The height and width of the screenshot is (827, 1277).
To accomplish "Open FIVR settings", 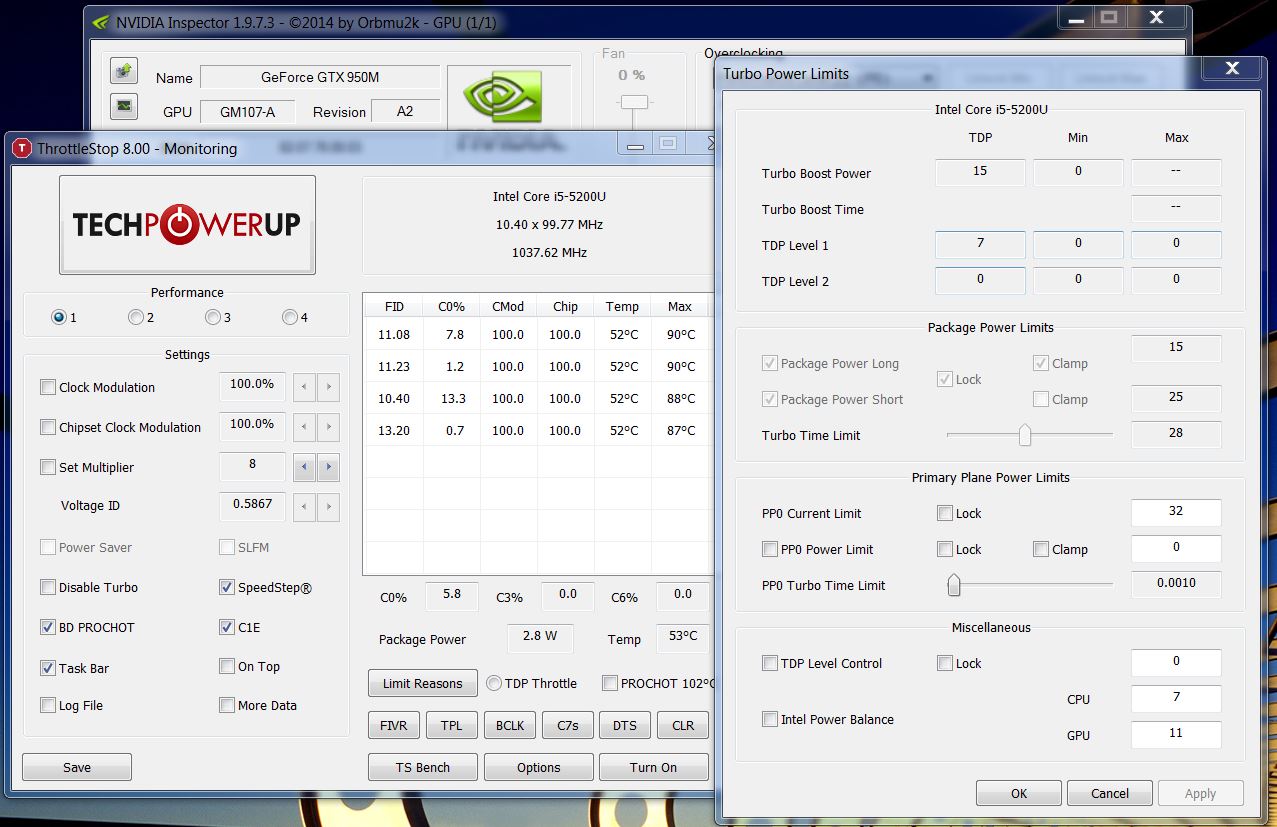I will (x=394, y=725).
